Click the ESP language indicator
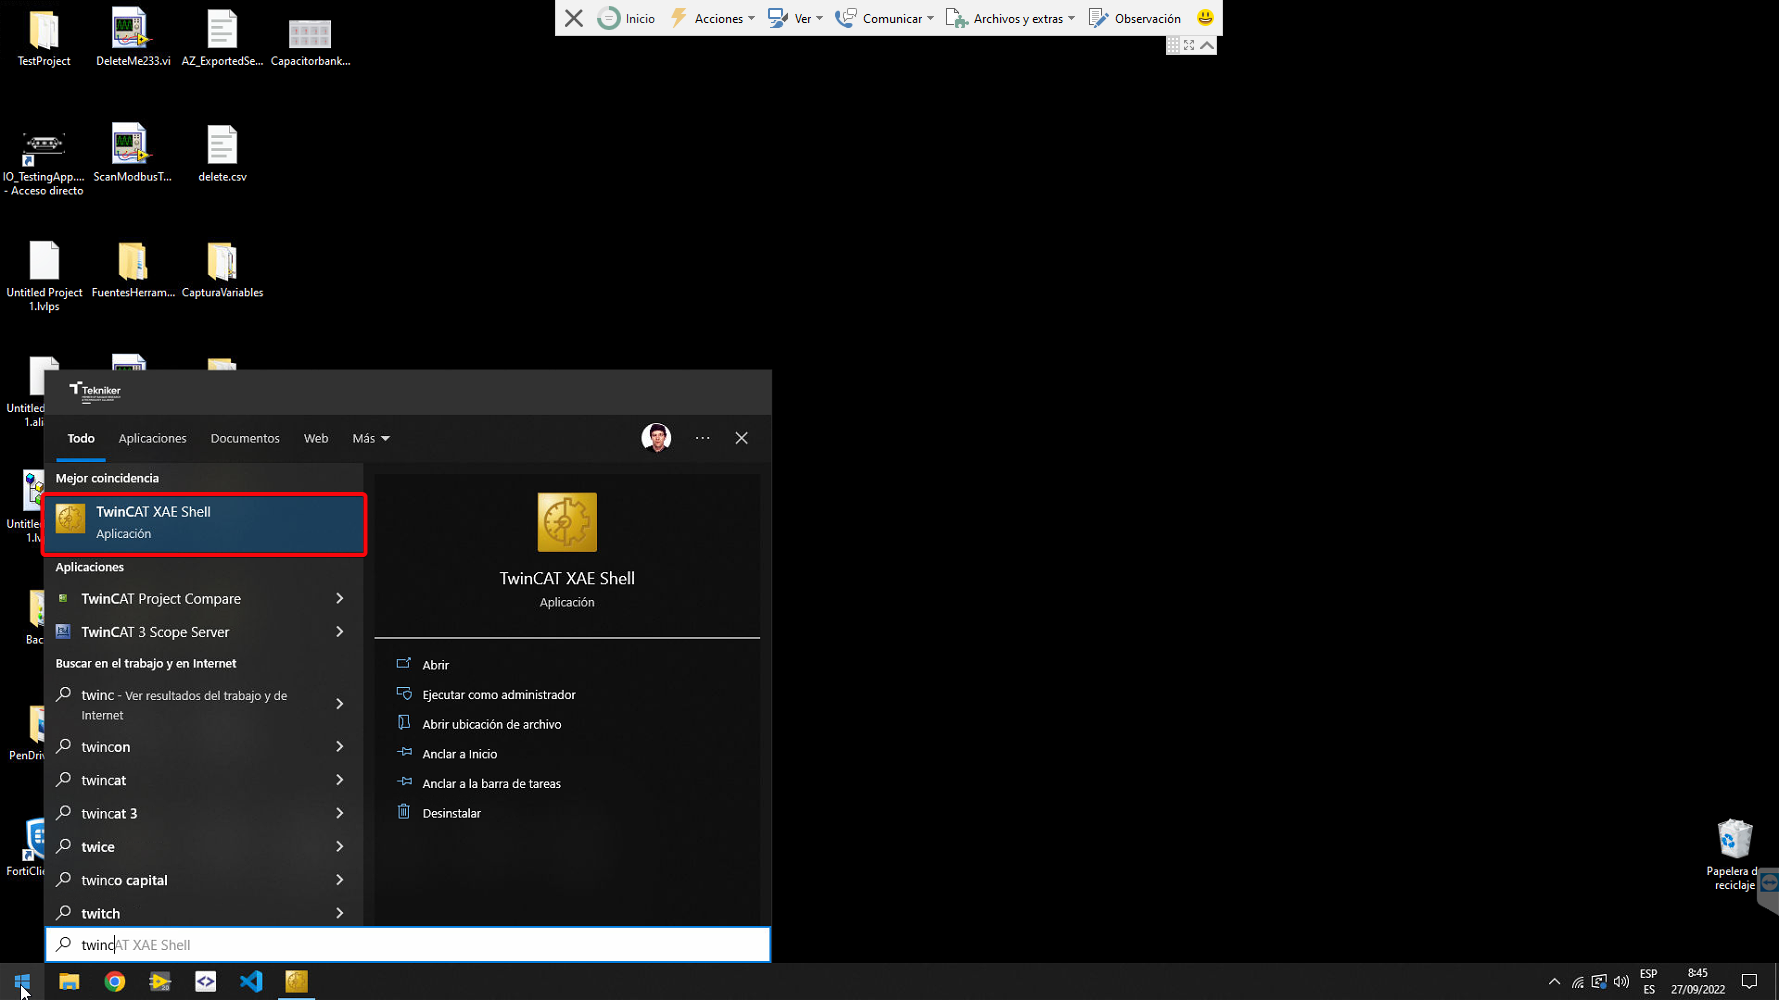1779x1000 pixels. pos(1649,982)
